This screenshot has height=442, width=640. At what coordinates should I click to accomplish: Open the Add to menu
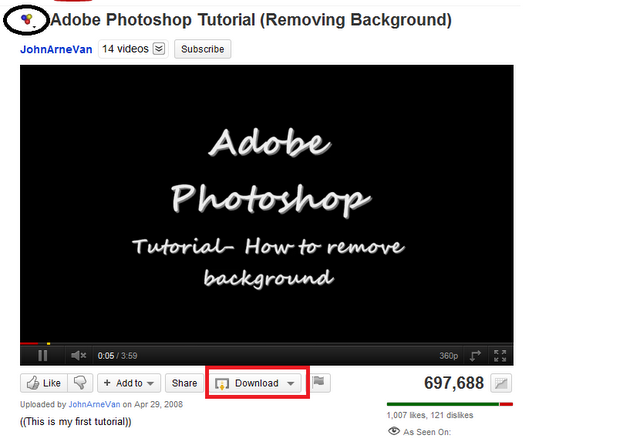pos(129,383)
